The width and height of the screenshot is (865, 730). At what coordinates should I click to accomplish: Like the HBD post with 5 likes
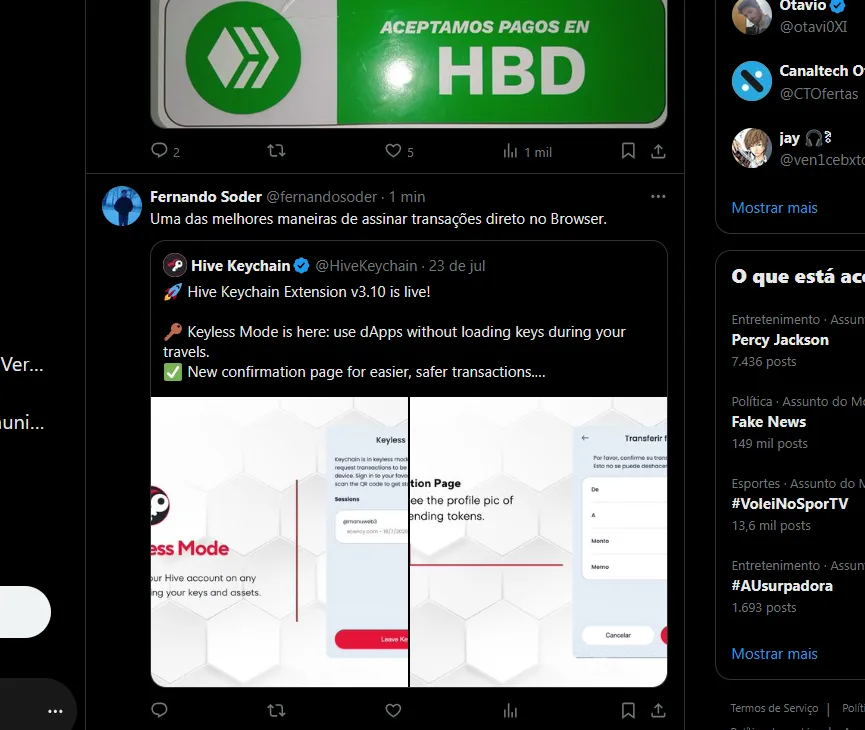399,151
